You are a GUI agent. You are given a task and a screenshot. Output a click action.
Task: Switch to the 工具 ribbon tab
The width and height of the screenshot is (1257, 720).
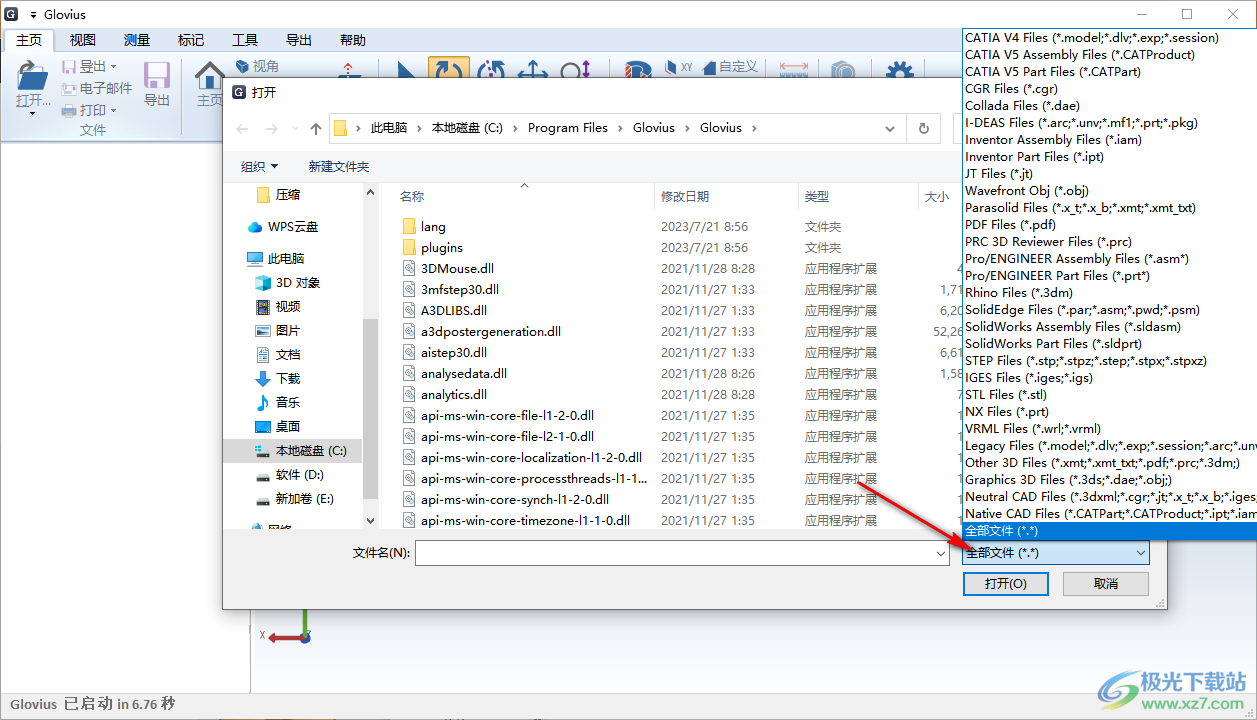pyautogui.click(x=245, y=40)
